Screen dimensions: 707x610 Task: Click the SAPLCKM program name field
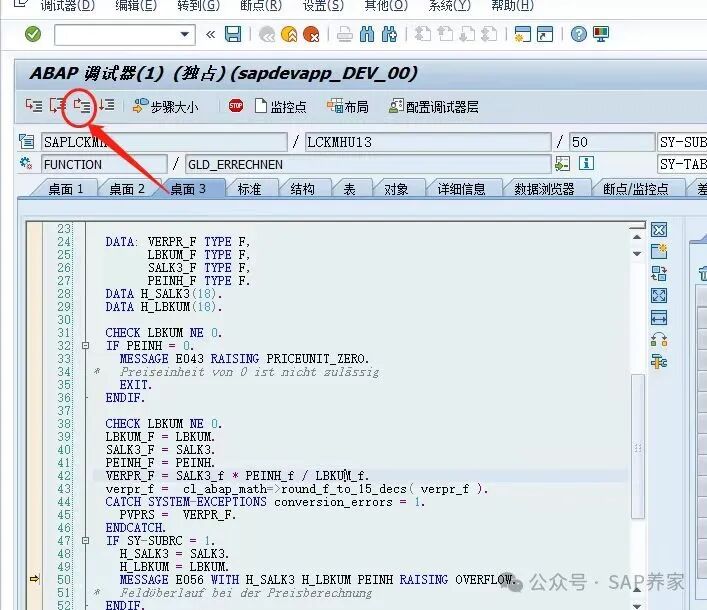164,142
